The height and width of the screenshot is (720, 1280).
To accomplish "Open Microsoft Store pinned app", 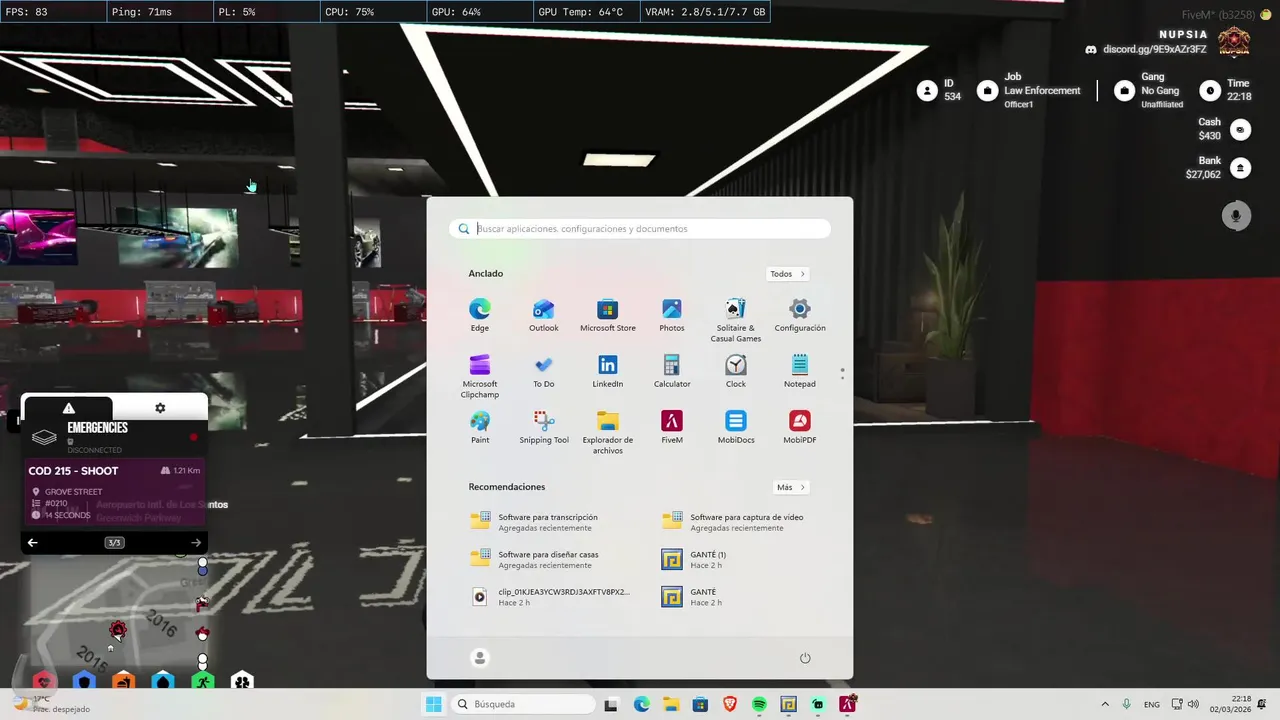I will coord(608,314).
